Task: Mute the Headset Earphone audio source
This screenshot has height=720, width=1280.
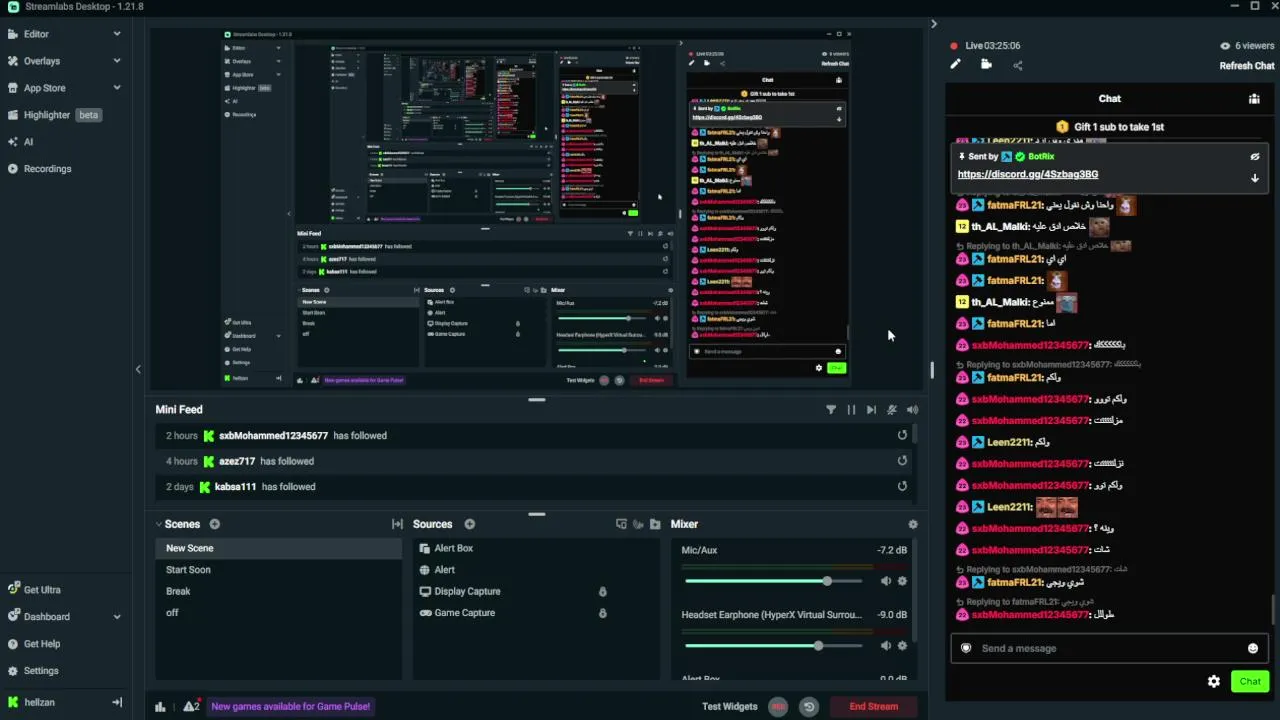Action: coord(885,646)
